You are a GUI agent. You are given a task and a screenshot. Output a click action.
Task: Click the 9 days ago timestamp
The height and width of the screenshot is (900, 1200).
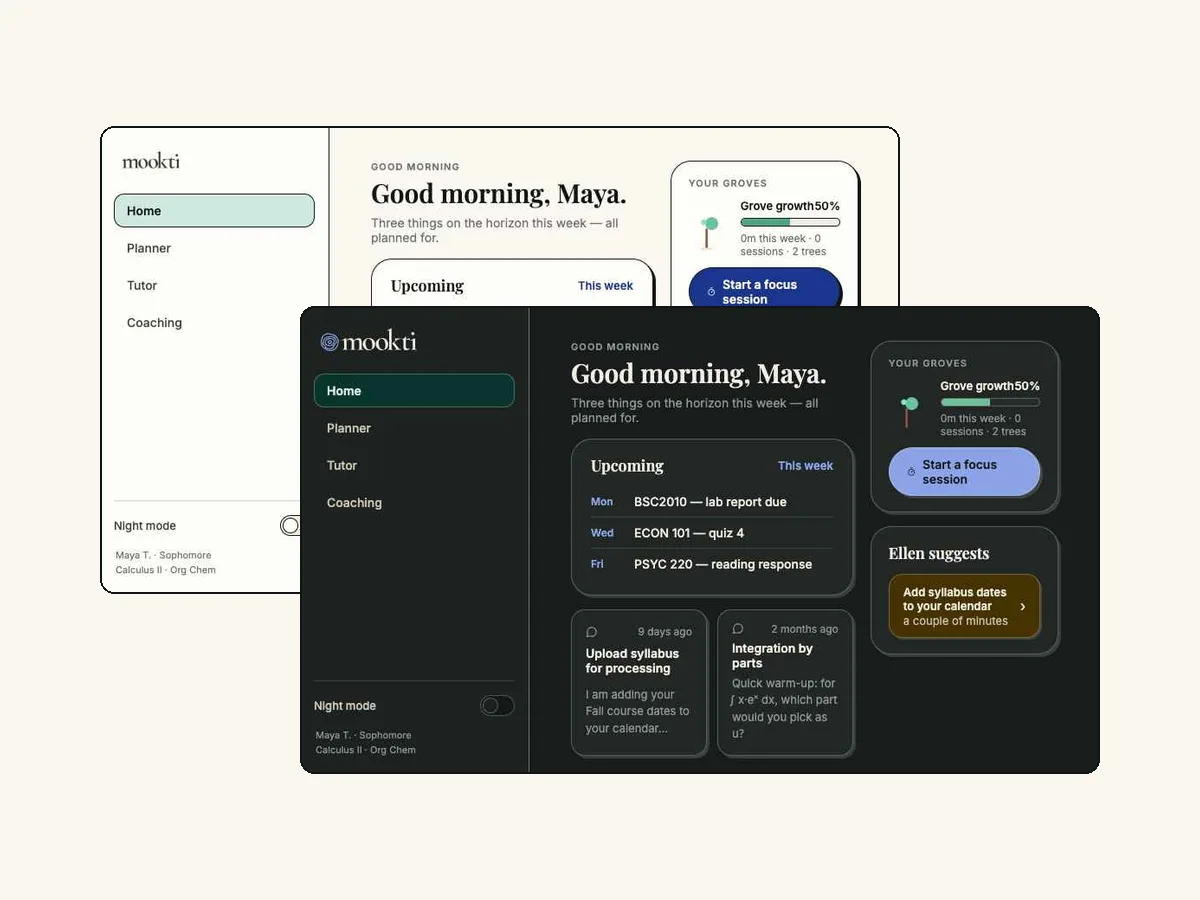pyautogui.click(x=665, y=632)
